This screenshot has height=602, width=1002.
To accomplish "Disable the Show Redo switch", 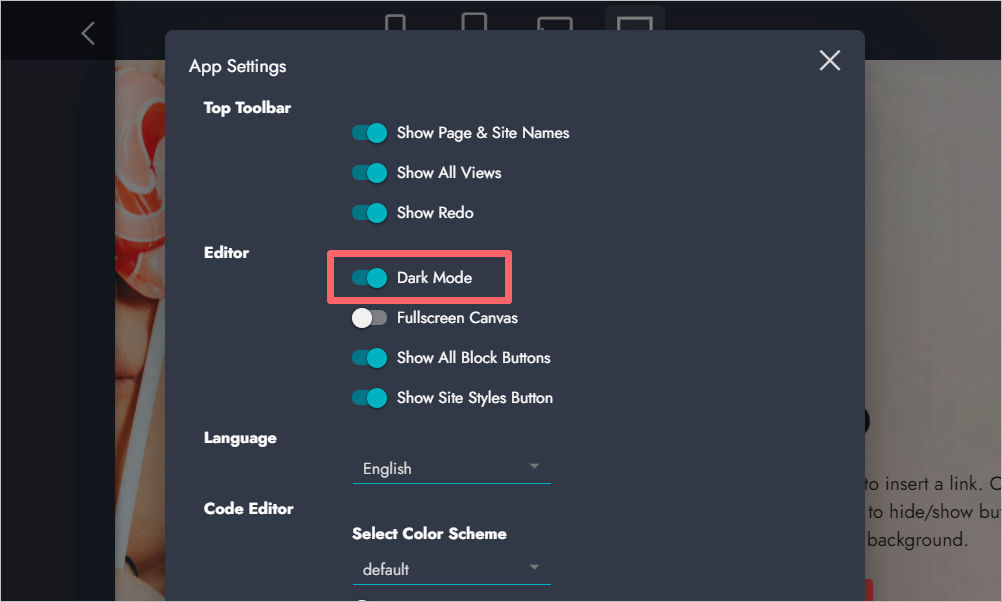I will pos(370,213).
